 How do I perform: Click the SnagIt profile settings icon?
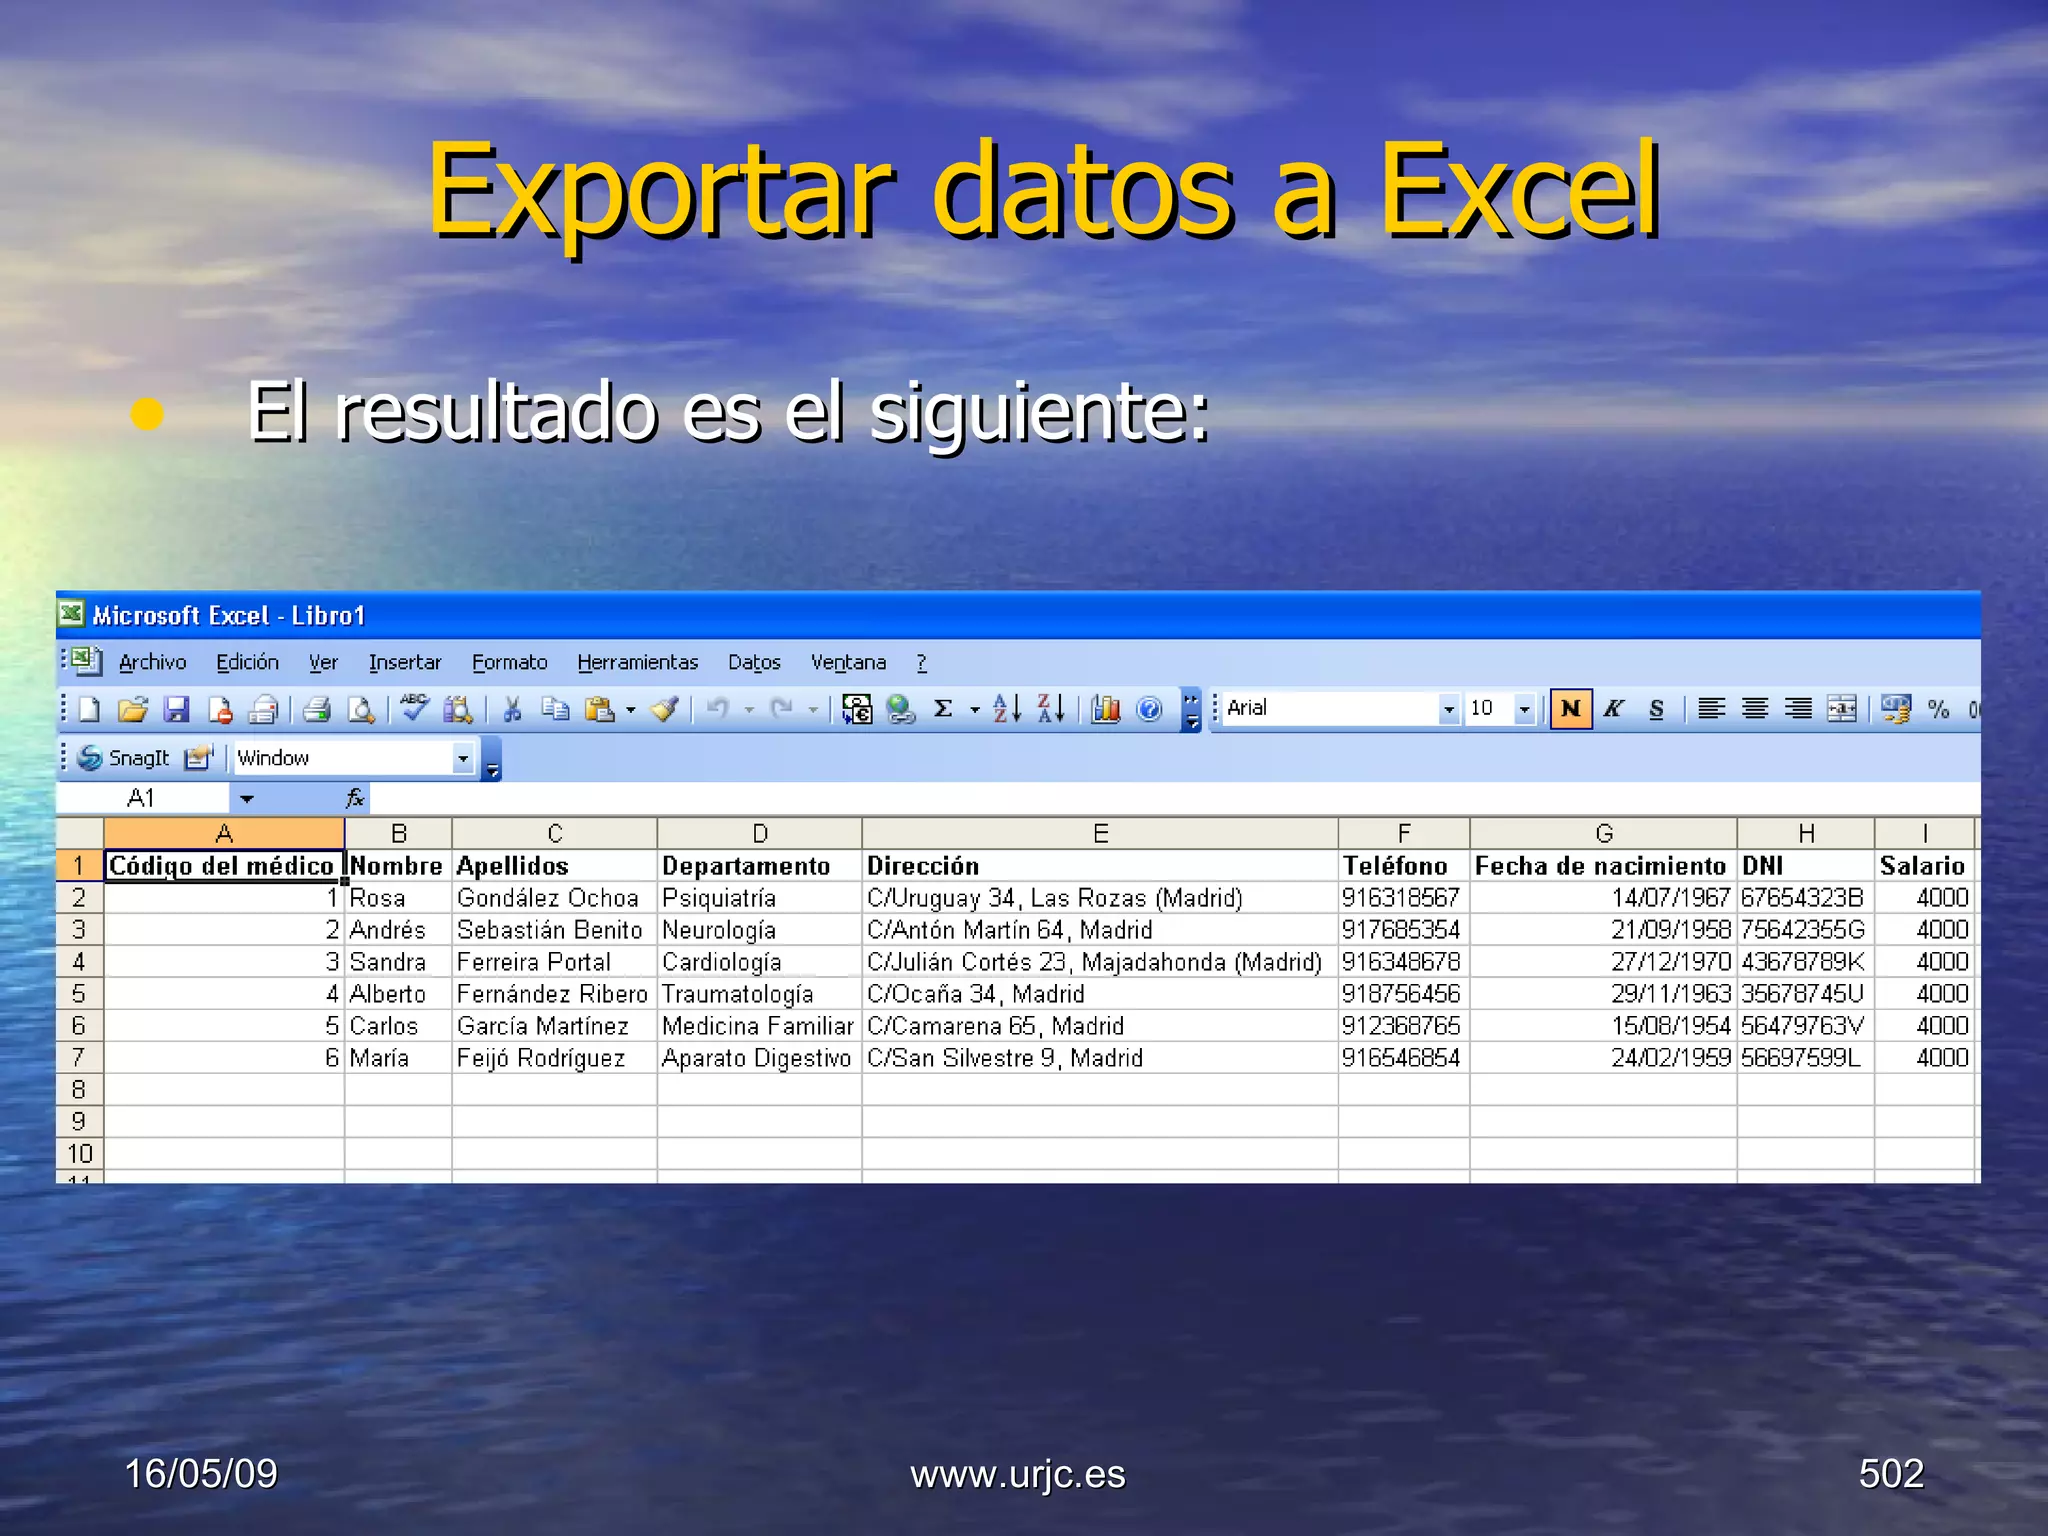click(199, 758)
